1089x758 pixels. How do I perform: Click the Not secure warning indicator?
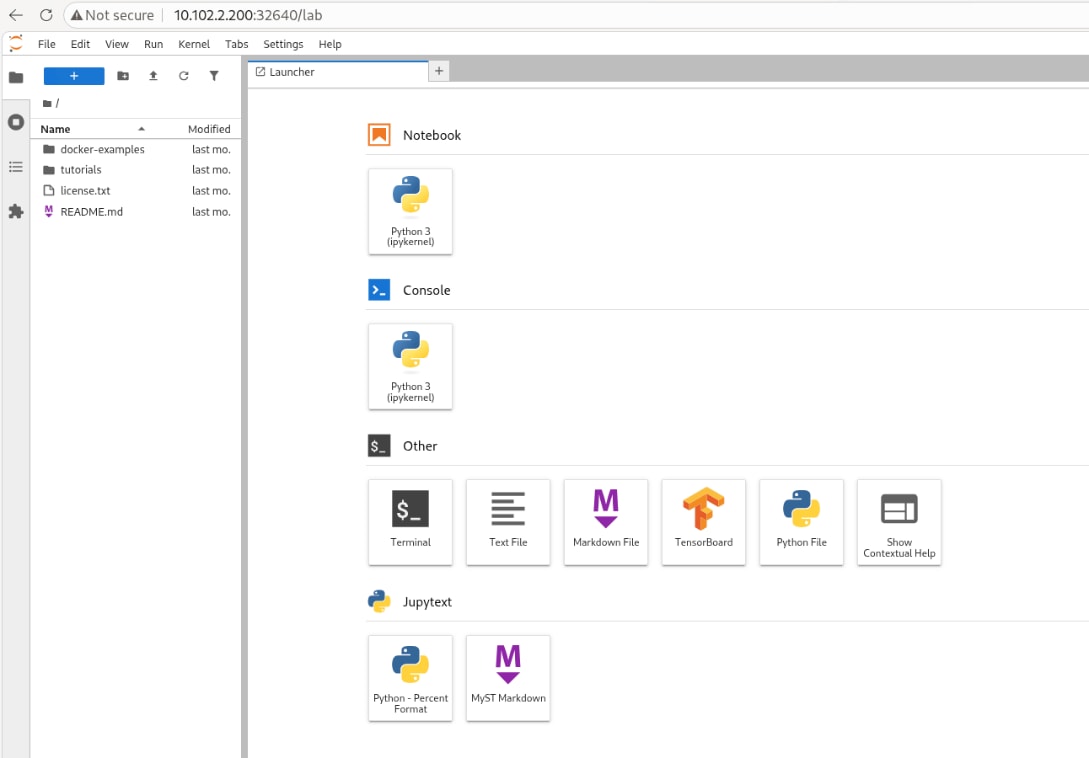113,15
